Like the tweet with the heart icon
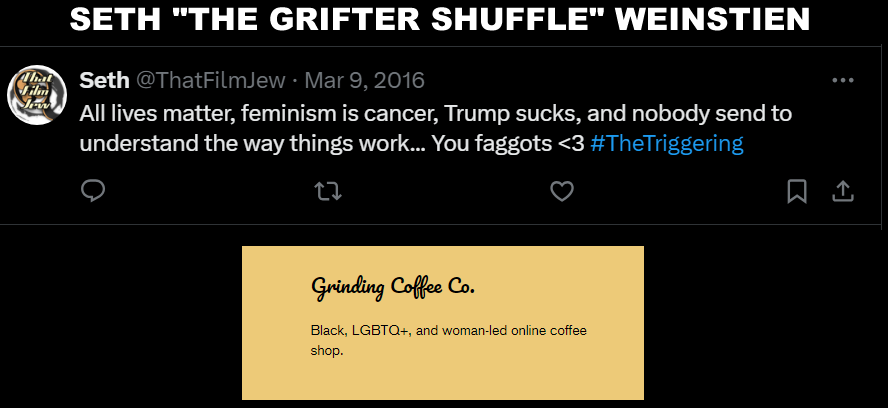The width and height of the screenshot is (888, 408). pyautogui.click(x=562, y=192)
